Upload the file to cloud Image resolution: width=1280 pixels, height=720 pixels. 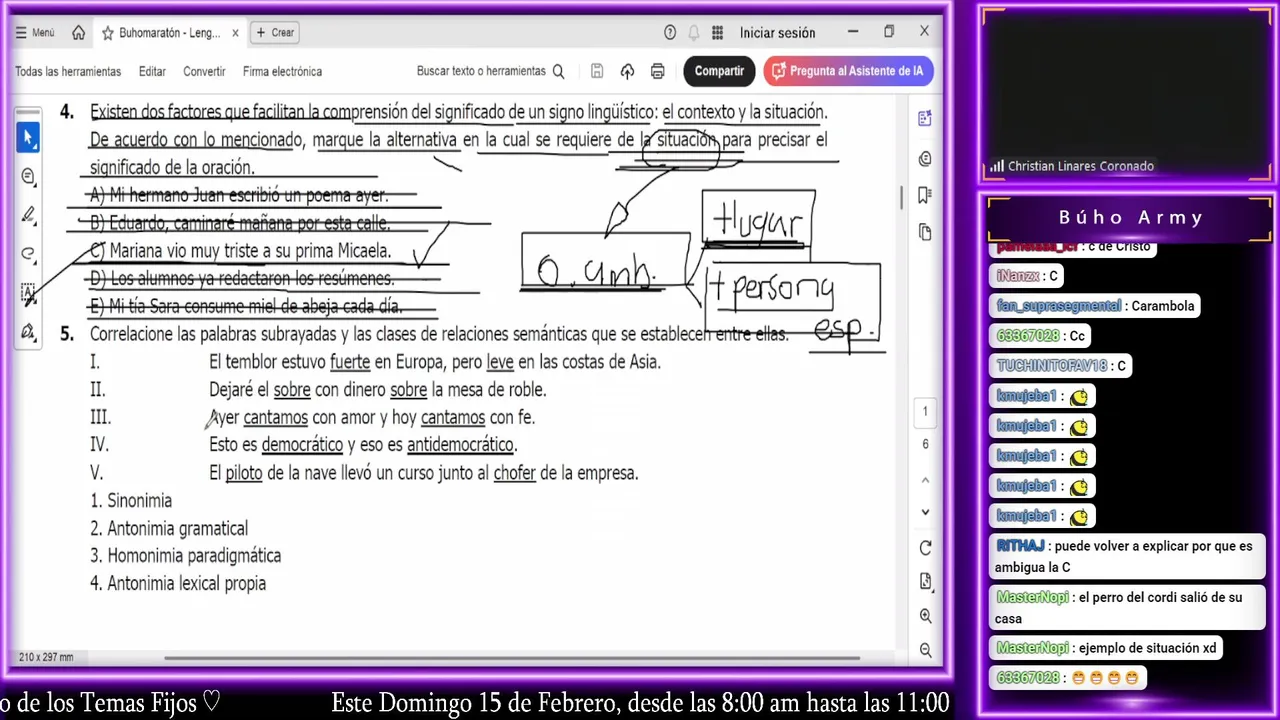(627, 71)
